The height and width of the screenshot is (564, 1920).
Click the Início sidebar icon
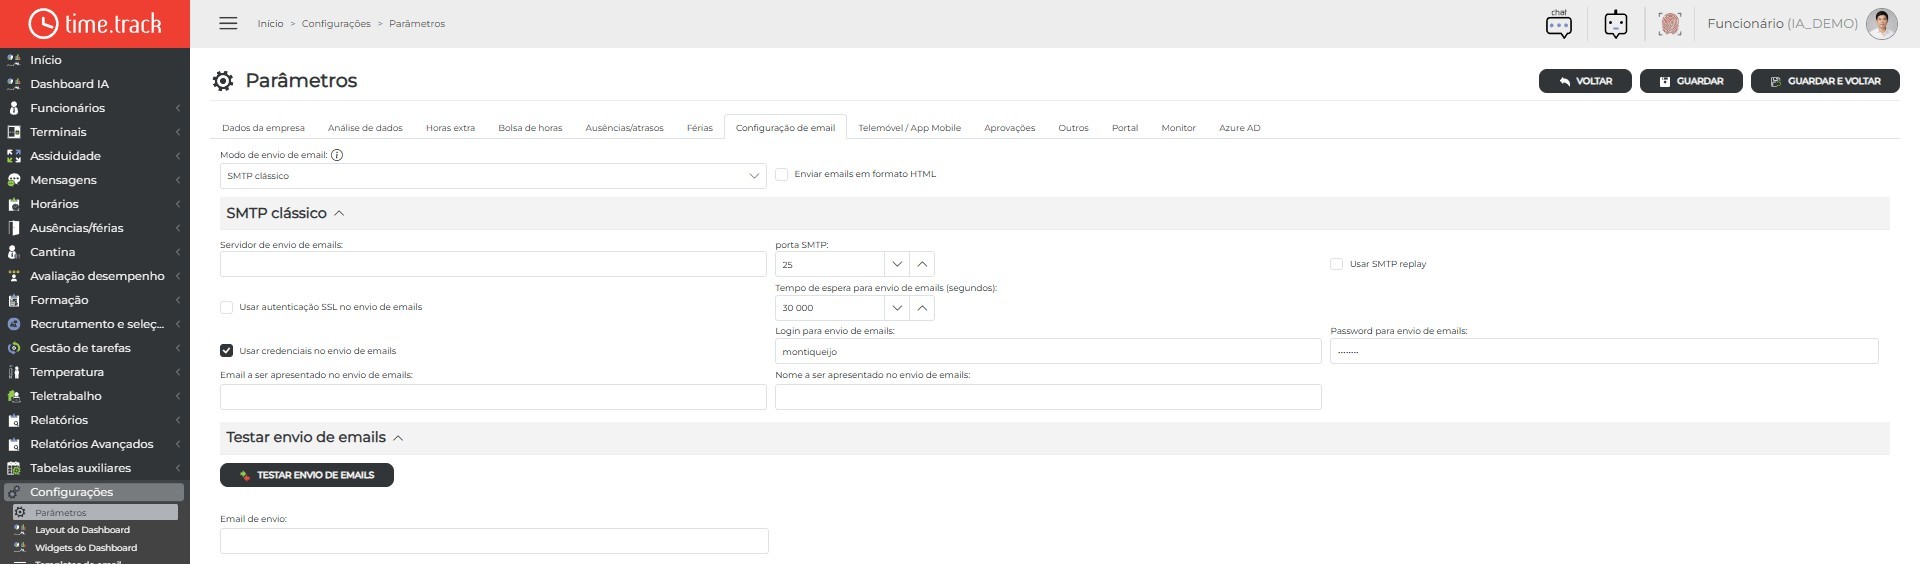pyautogui.click(x=14, y=60)
